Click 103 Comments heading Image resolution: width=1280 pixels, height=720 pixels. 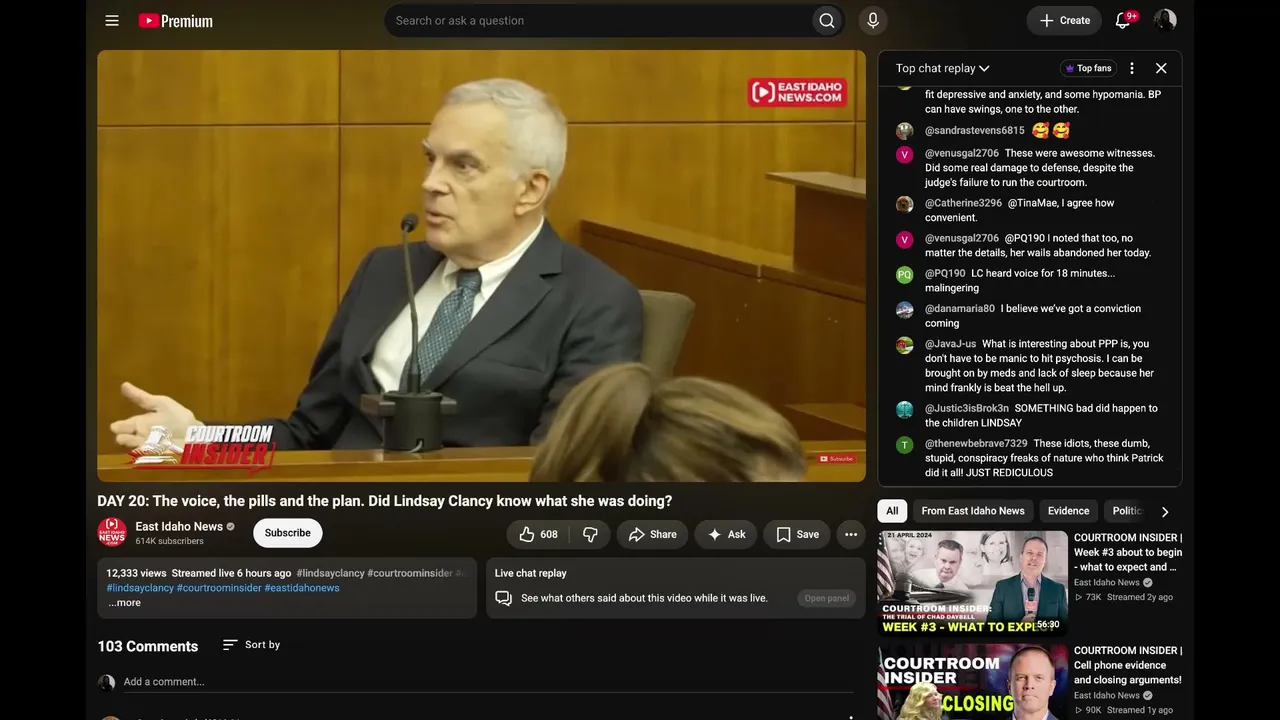(148, 646)
